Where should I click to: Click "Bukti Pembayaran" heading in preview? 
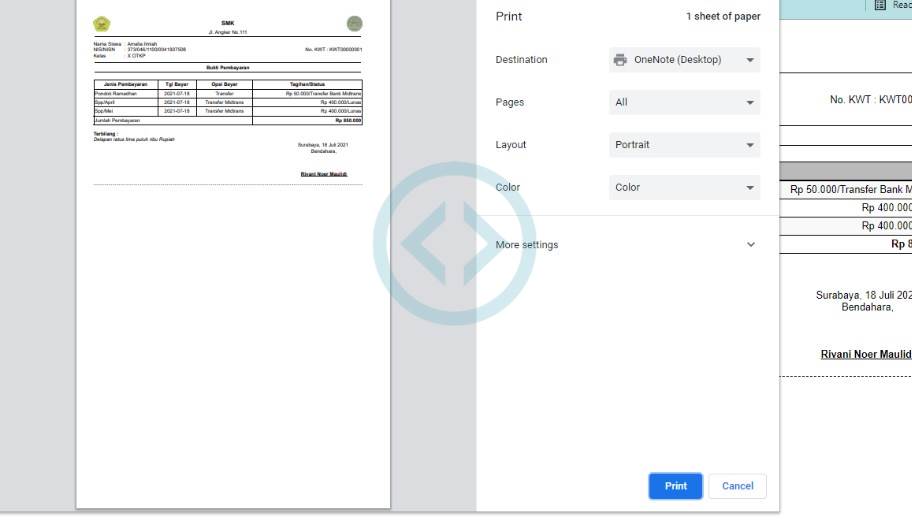coord(228,67)
